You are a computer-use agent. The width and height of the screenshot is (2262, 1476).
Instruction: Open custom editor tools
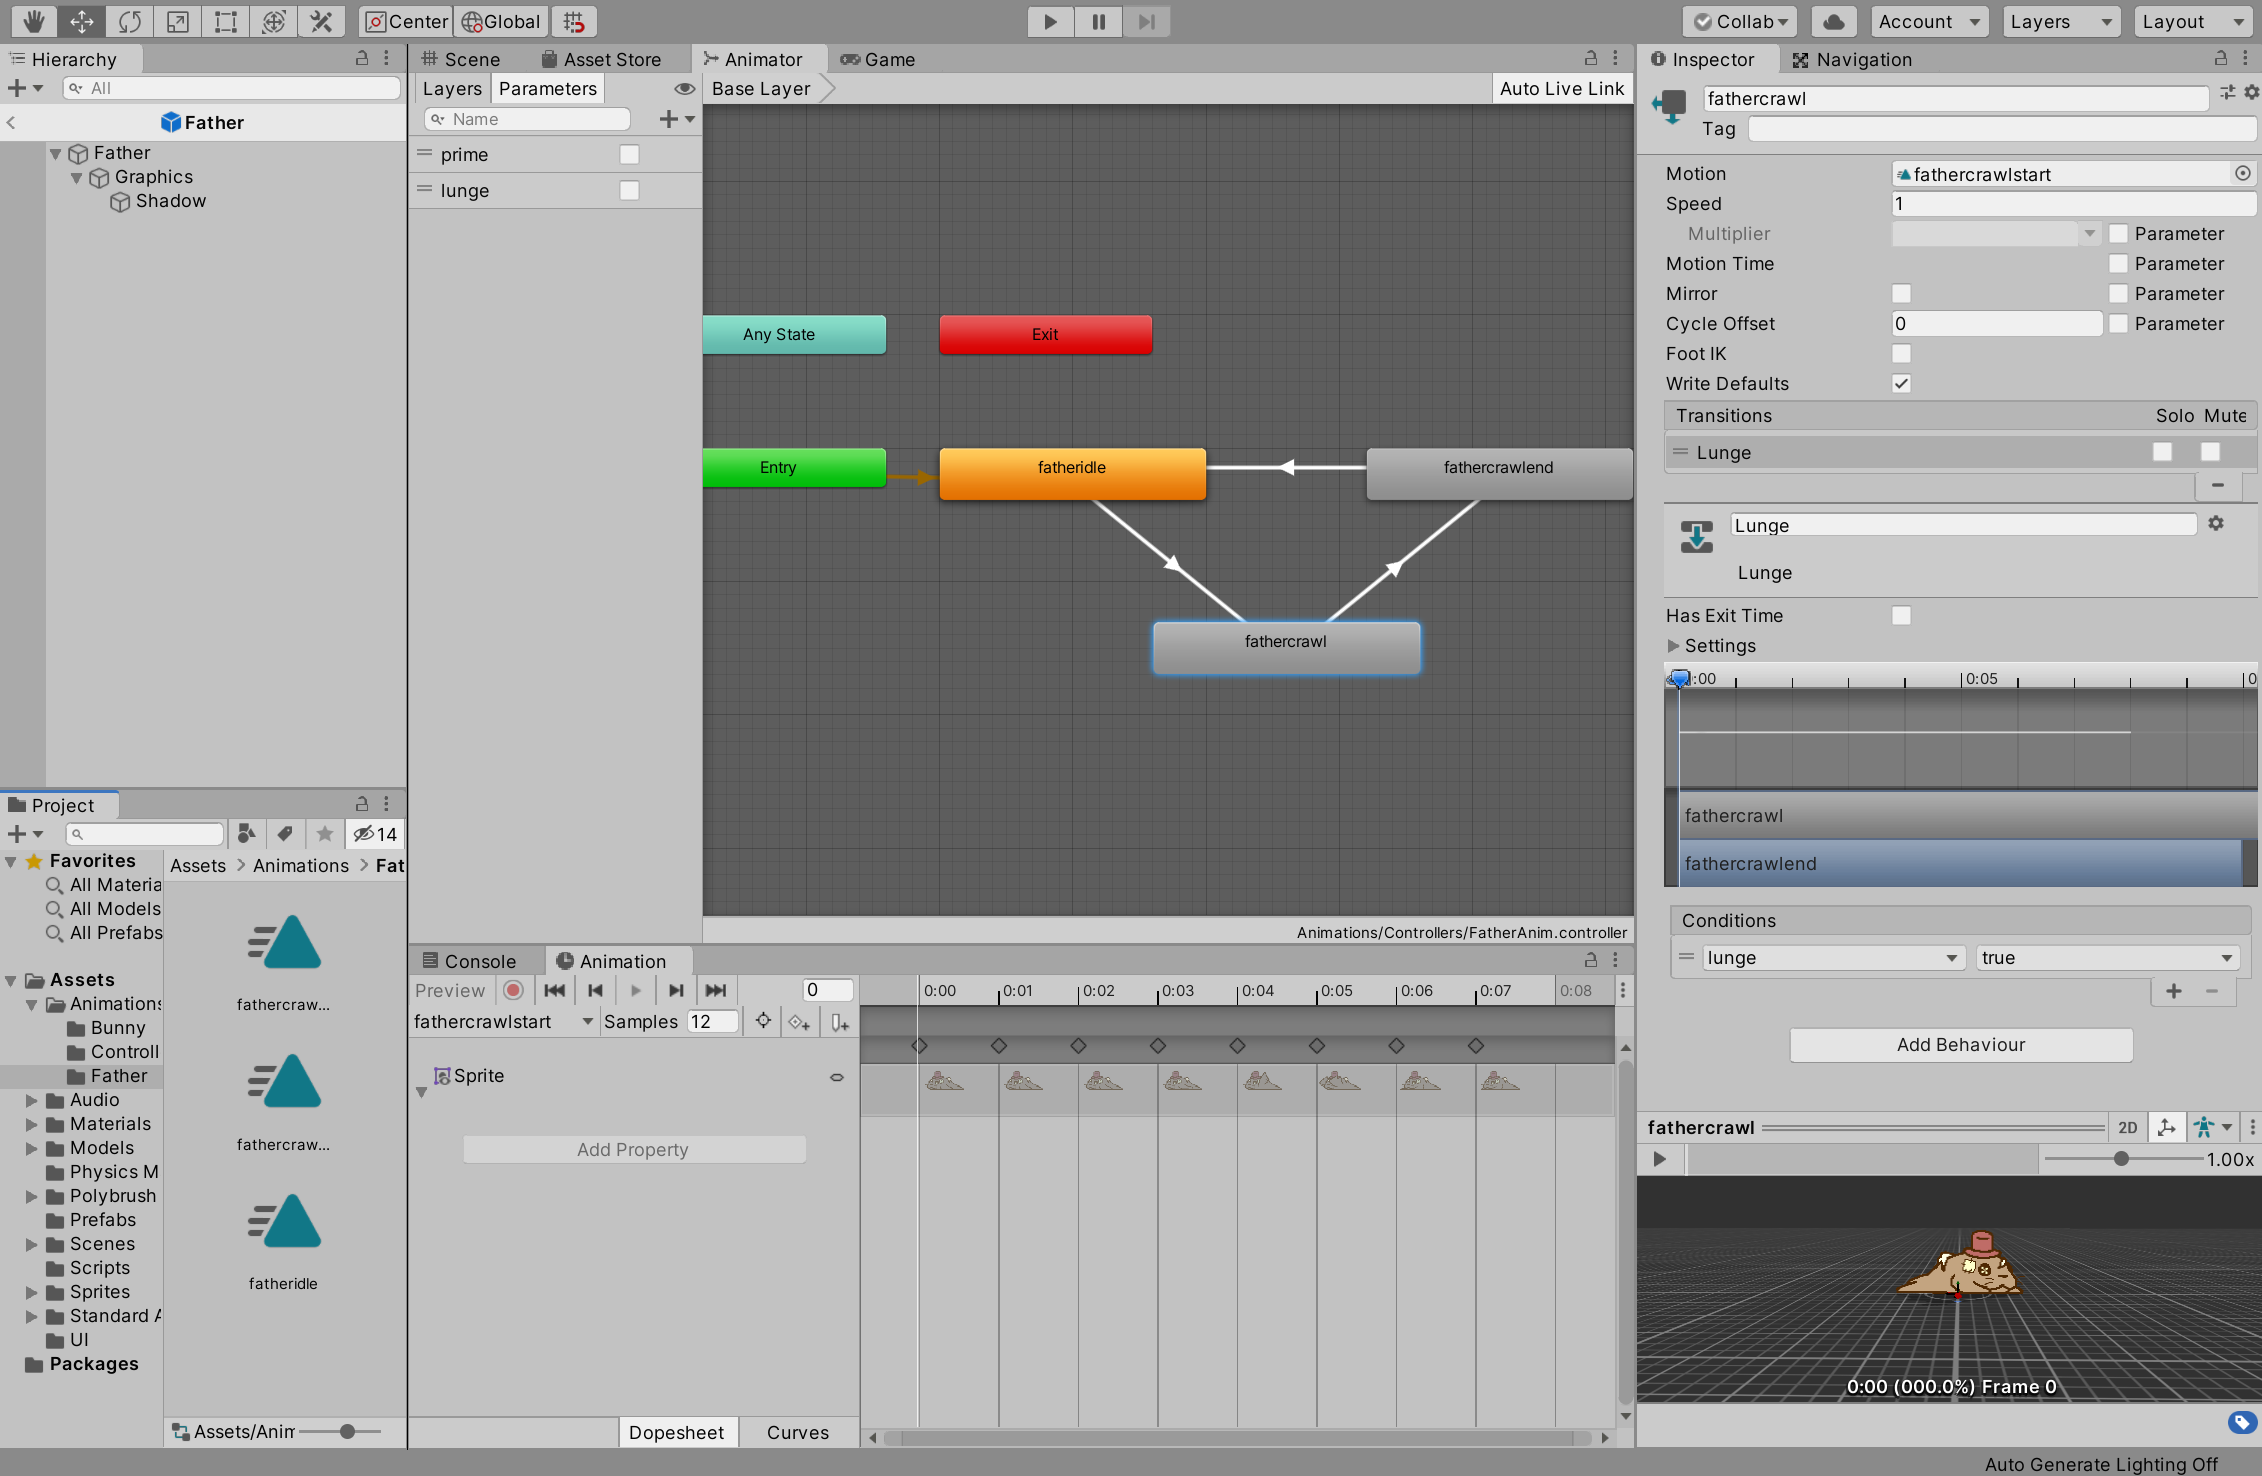click(x=322, y=21)
